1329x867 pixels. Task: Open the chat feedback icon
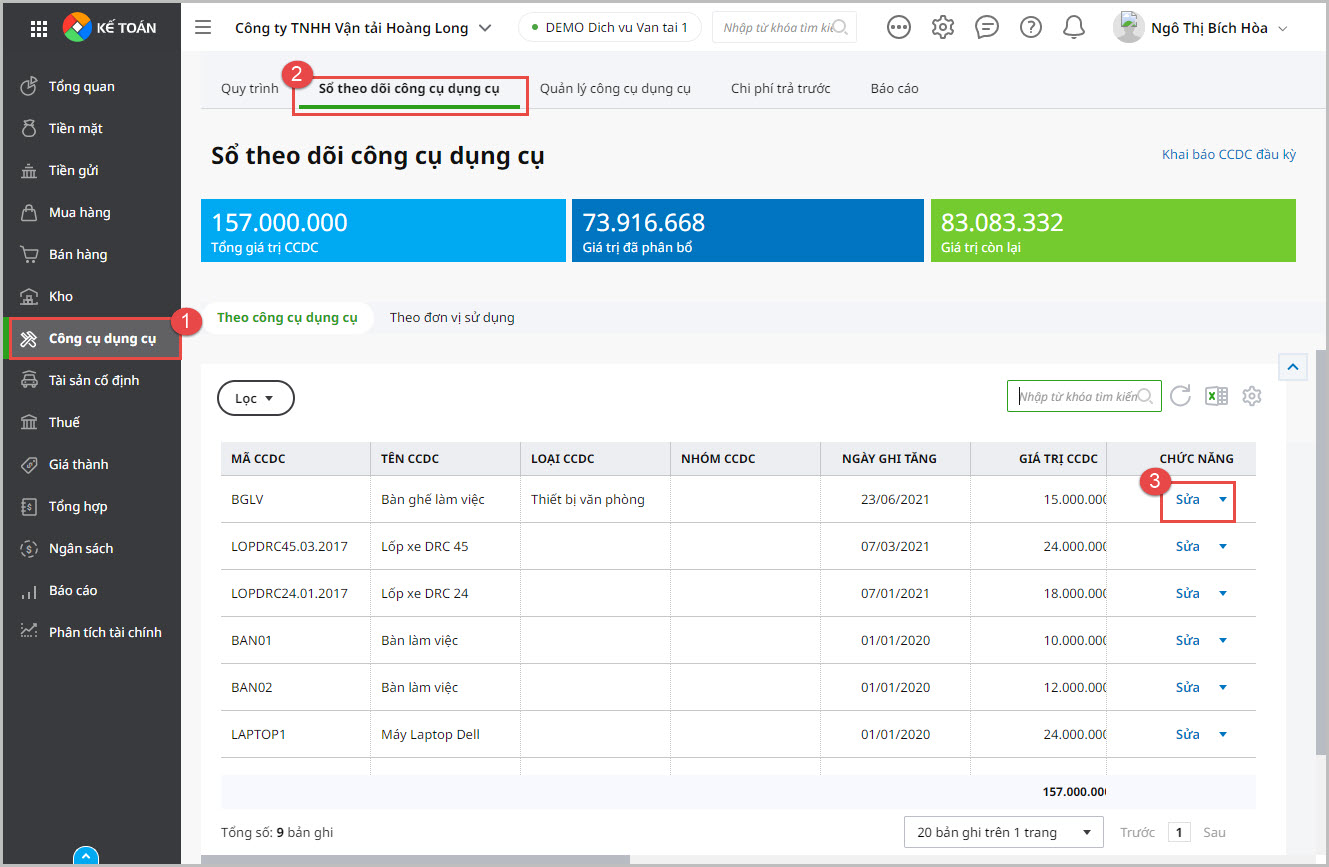point(987,28)
